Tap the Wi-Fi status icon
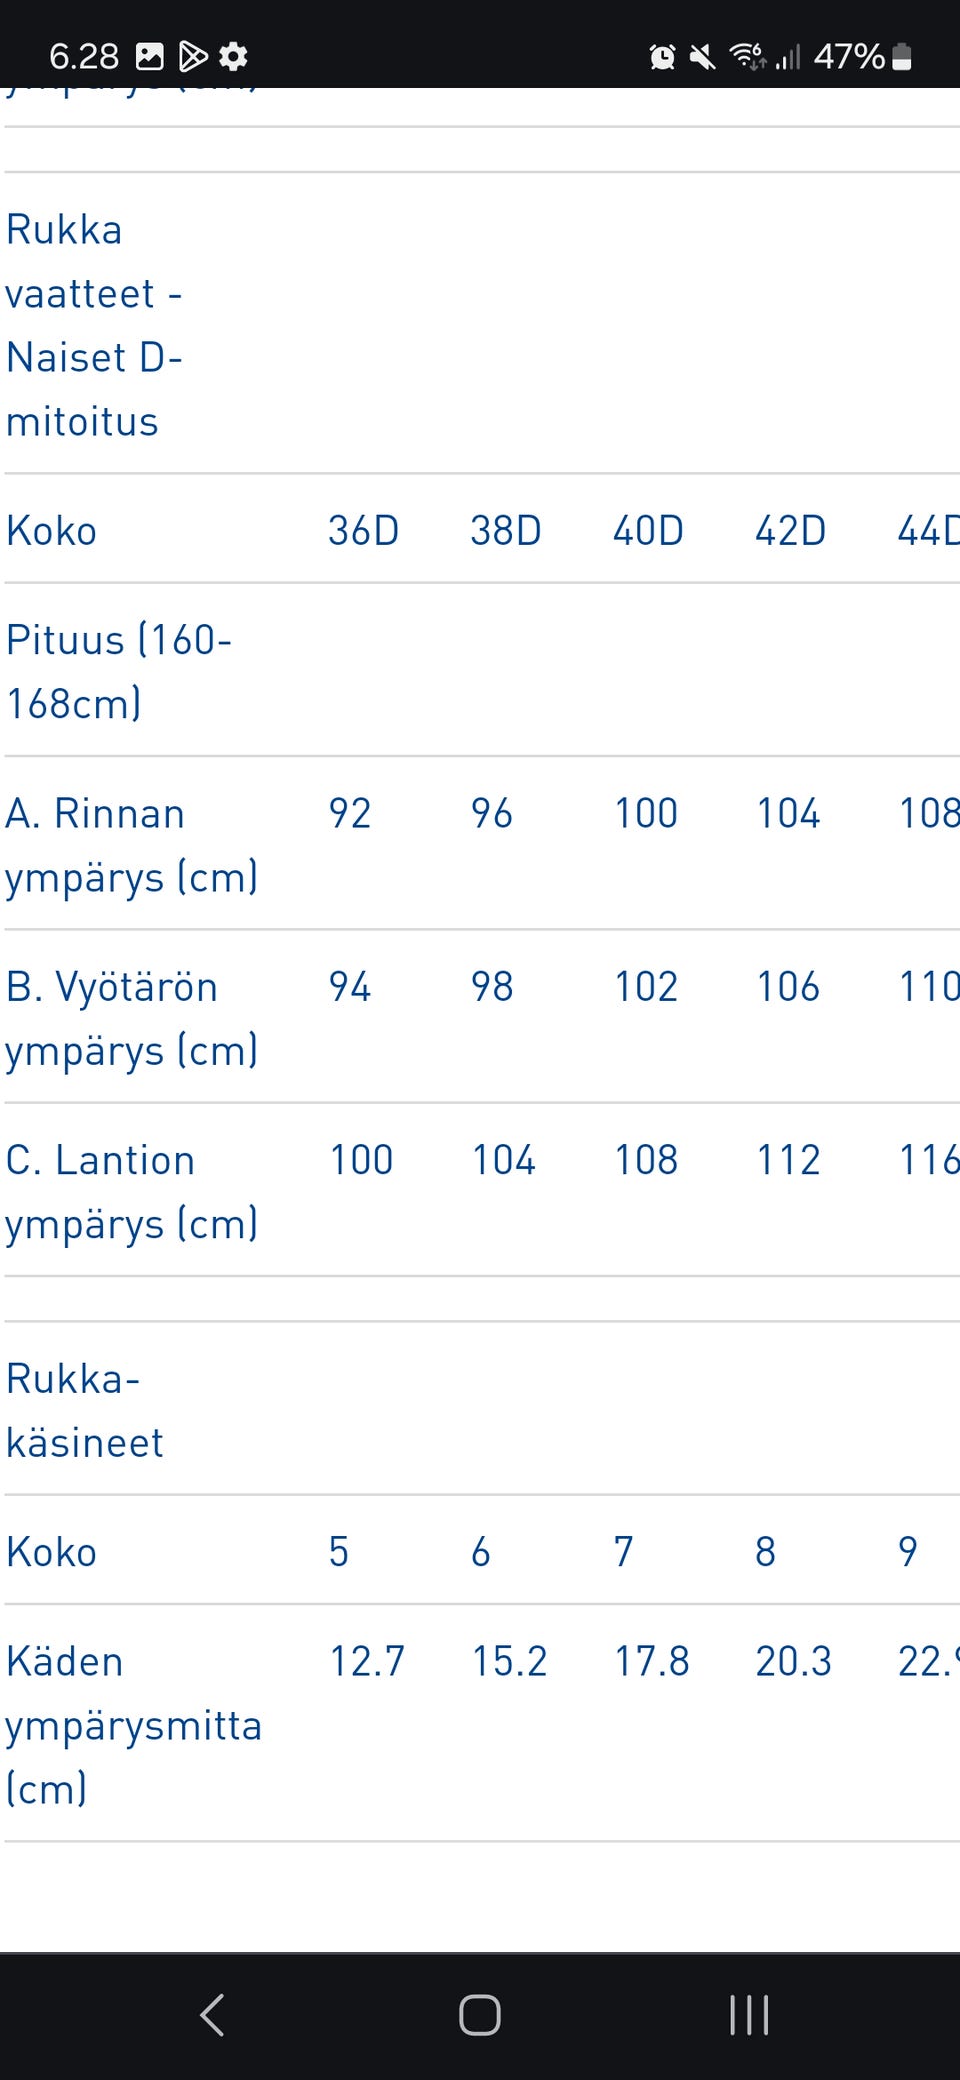The image size is (960, 2080). pyautogui.click(x=747, y=56)
